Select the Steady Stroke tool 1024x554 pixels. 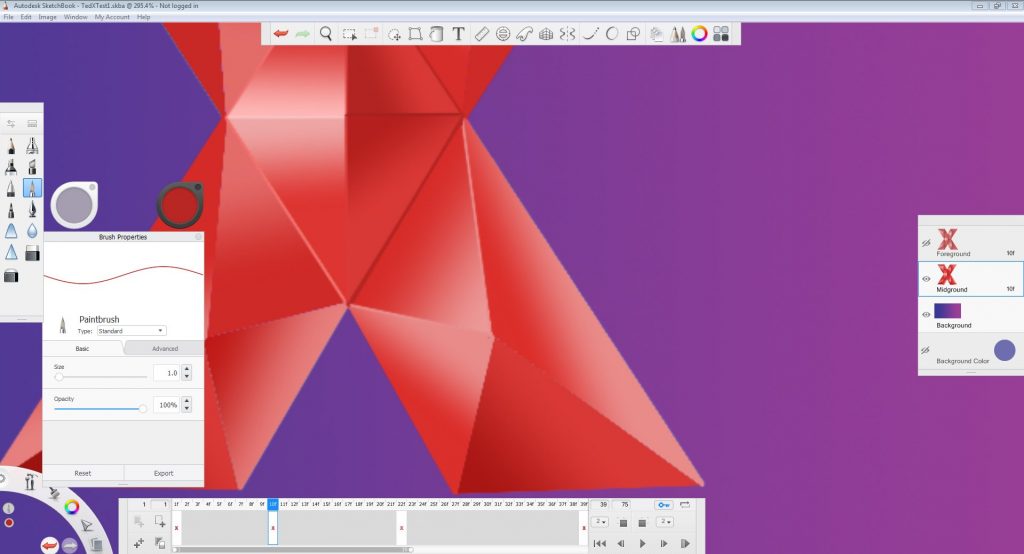[x=590, y=34]
